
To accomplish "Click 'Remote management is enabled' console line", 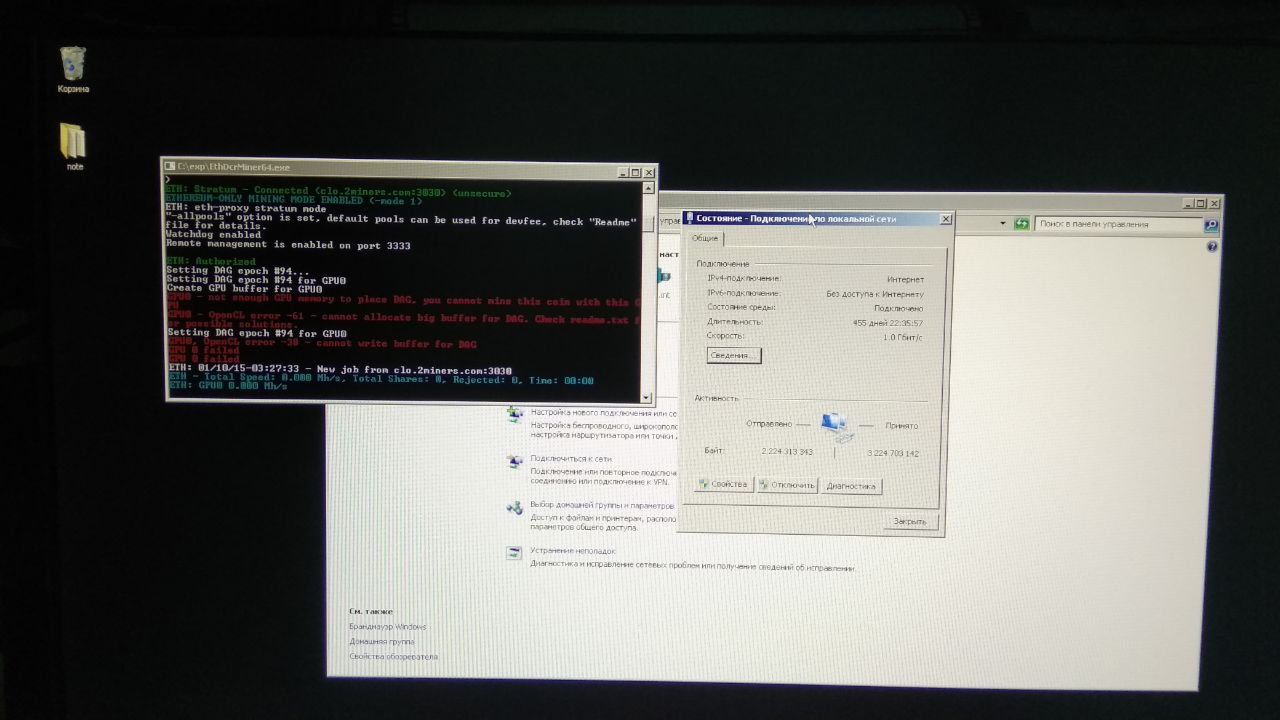I will point(288,245).
